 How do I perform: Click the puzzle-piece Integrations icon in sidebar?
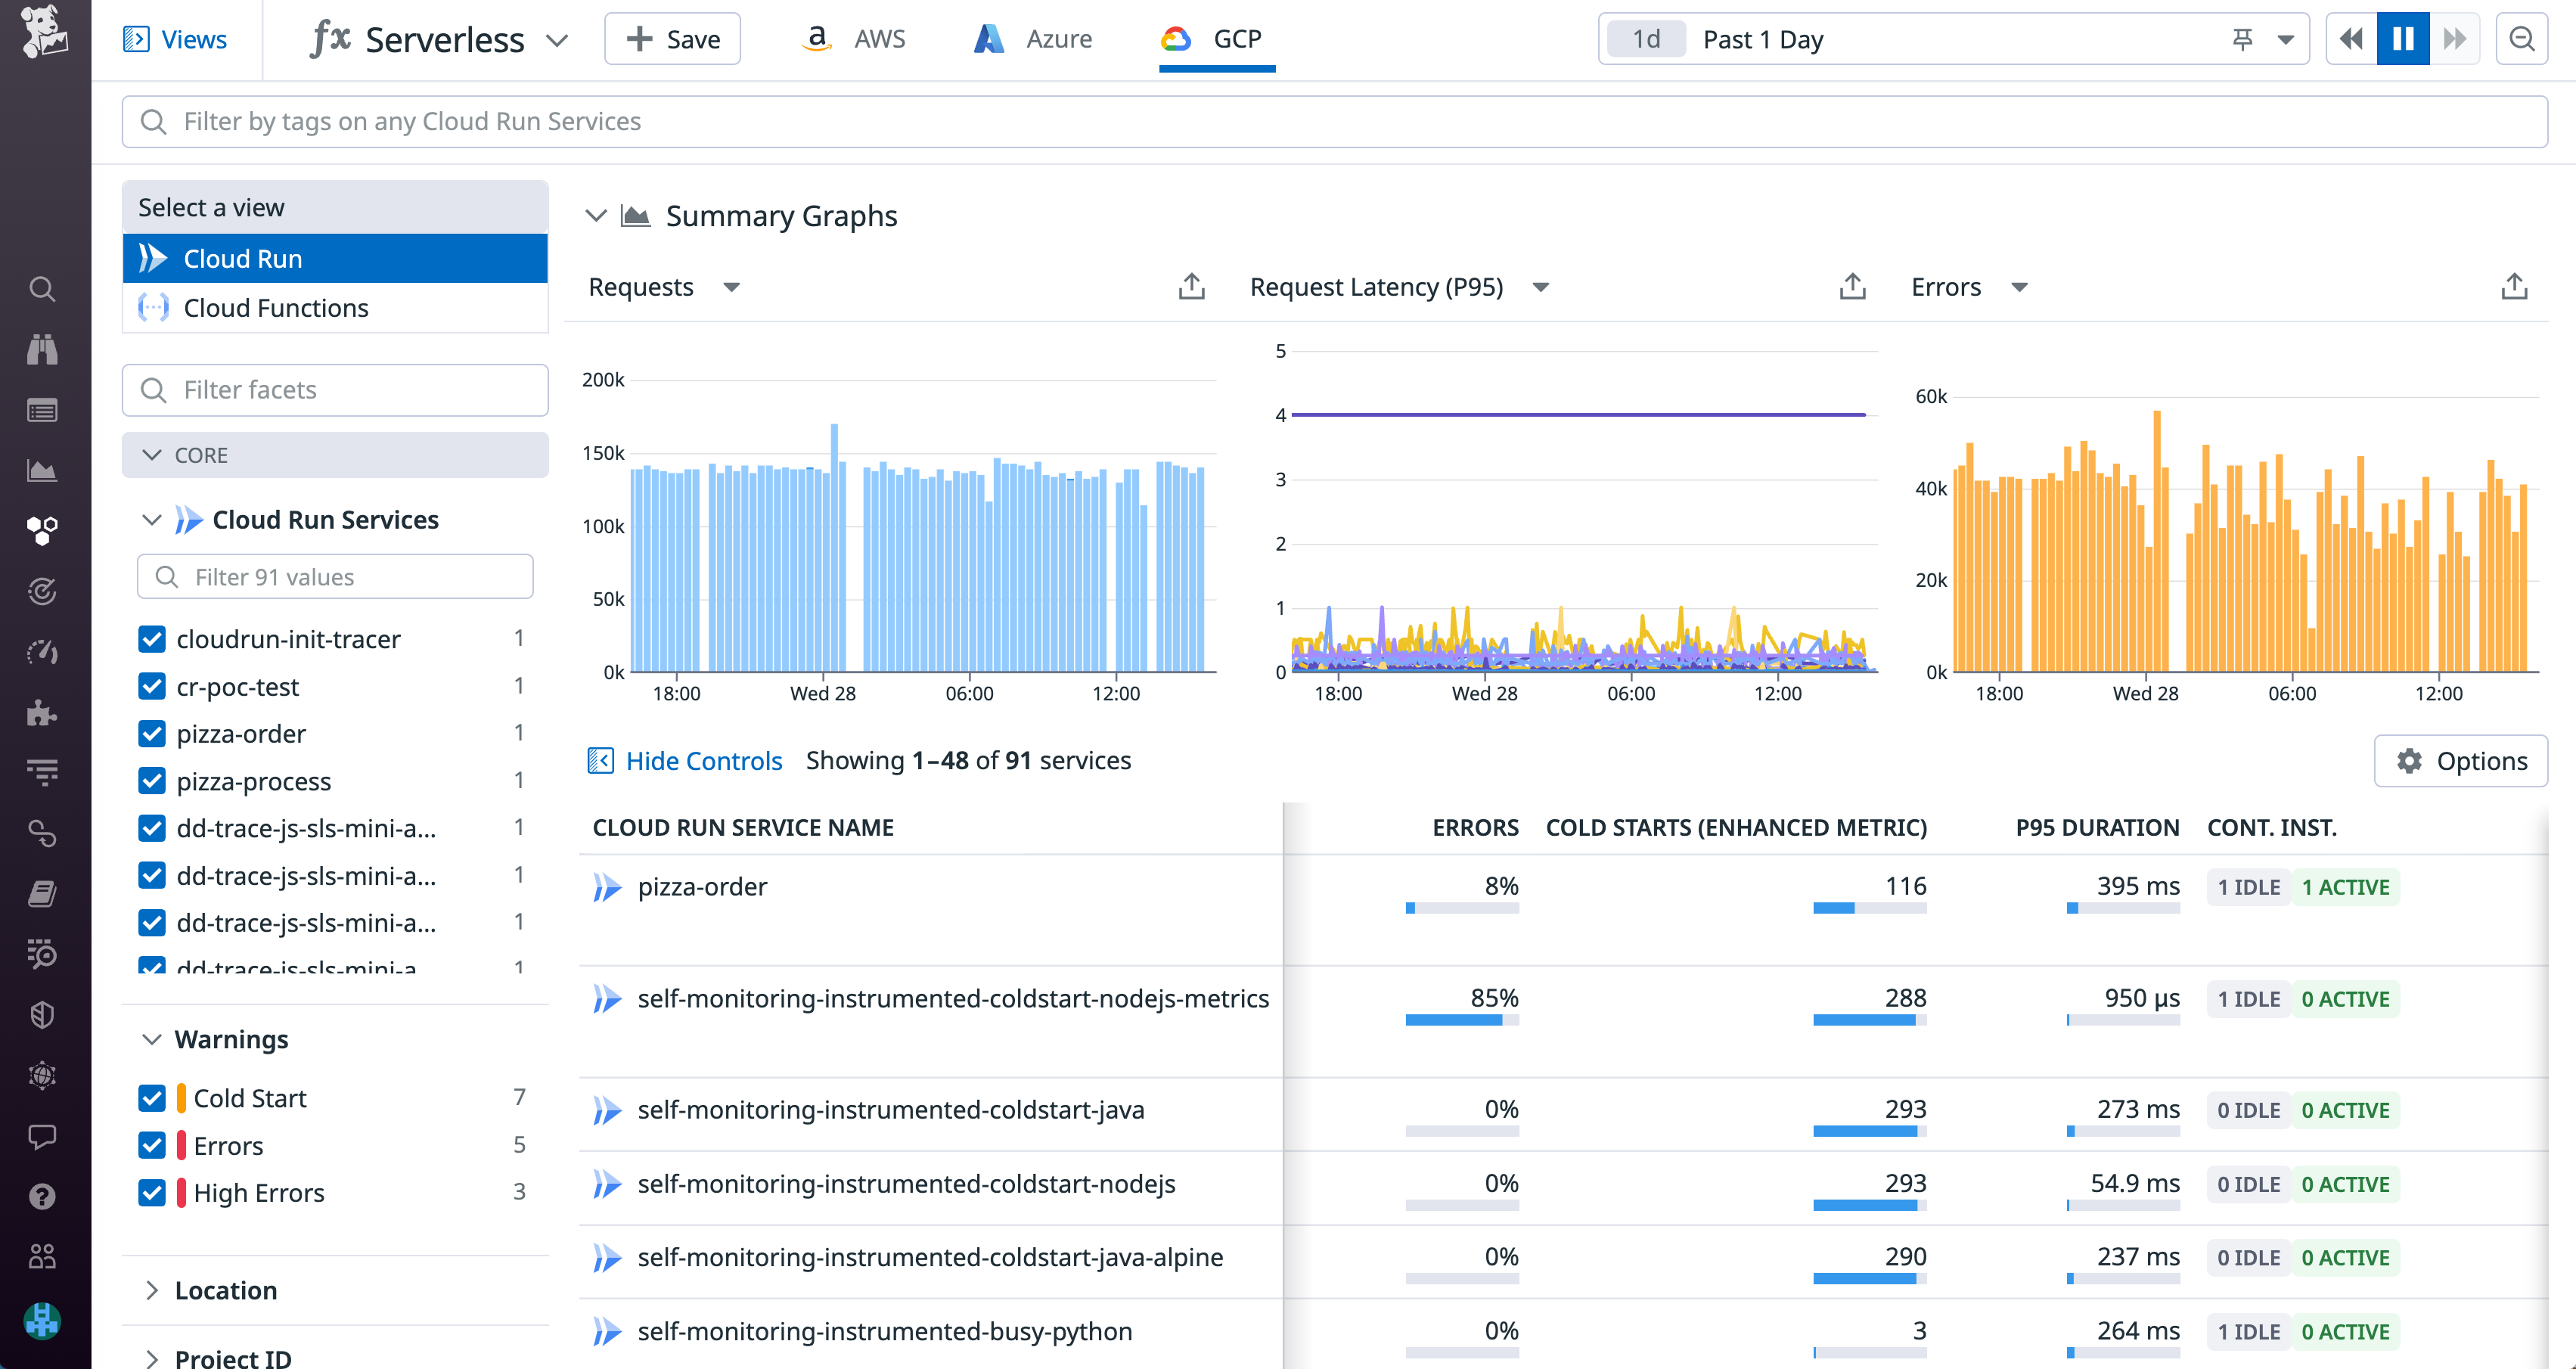42,713
